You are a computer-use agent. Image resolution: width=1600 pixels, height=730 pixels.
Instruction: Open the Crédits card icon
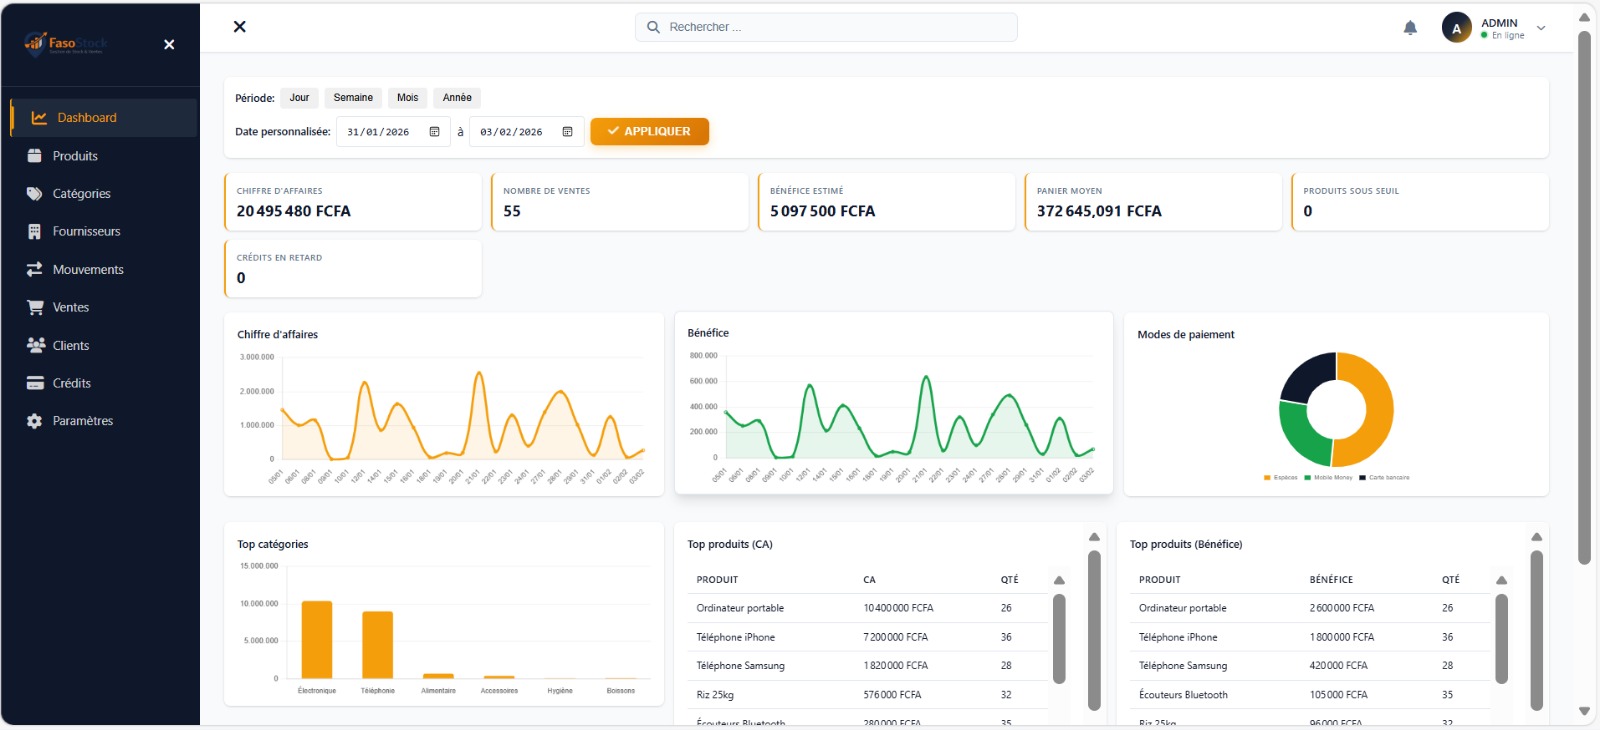pyautogui.click(x=35, y=383)
